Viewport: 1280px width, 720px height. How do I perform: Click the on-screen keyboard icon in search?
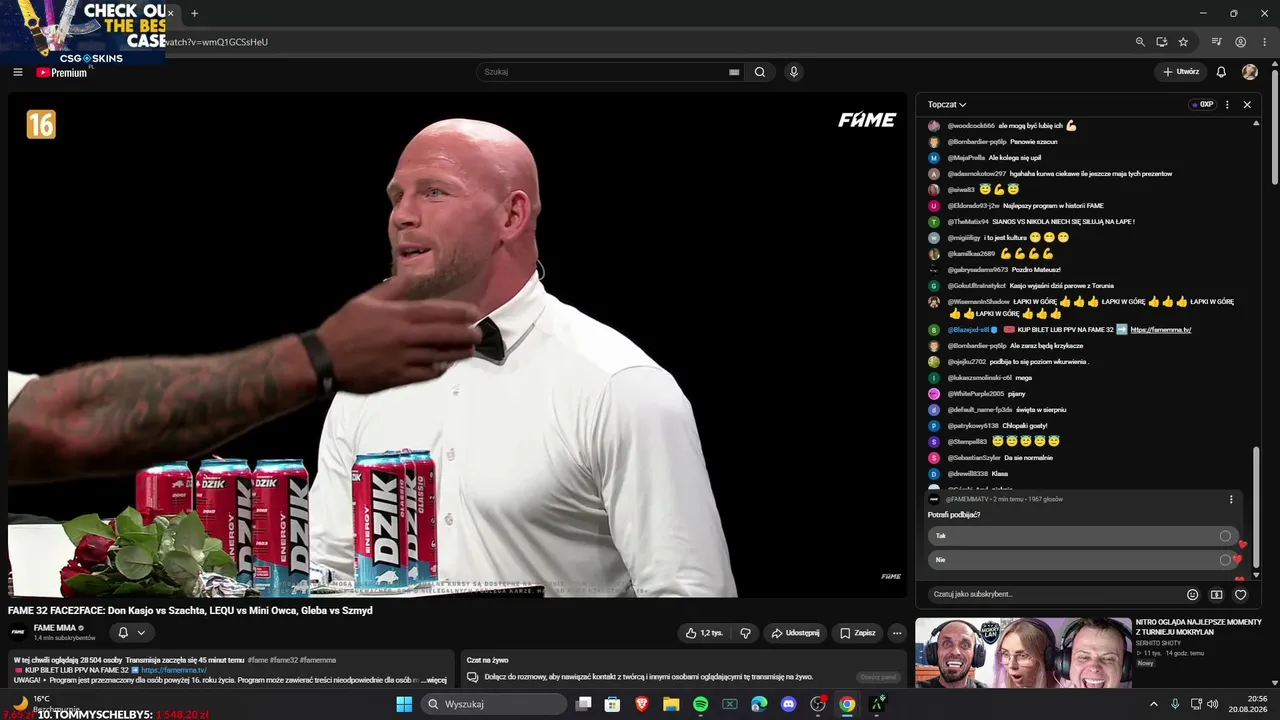(734, 72)
